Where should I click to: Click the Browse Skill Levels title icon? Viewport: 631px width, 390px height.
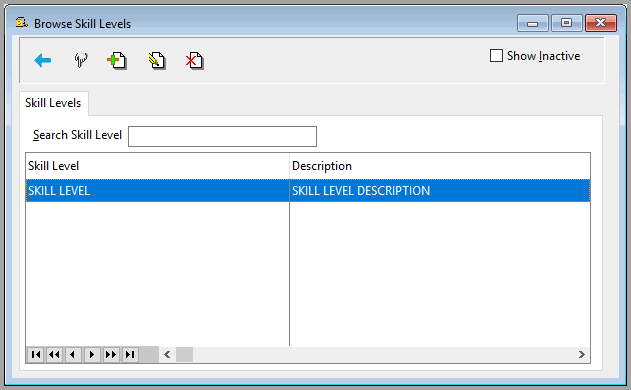click(x=21, y=23)
